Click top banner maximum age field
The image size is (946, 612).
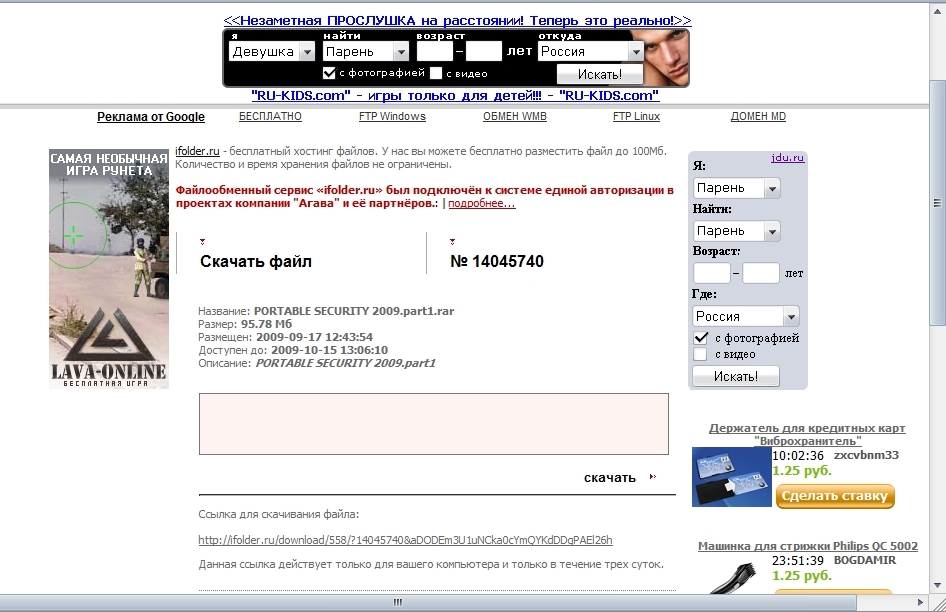[484, 52]
